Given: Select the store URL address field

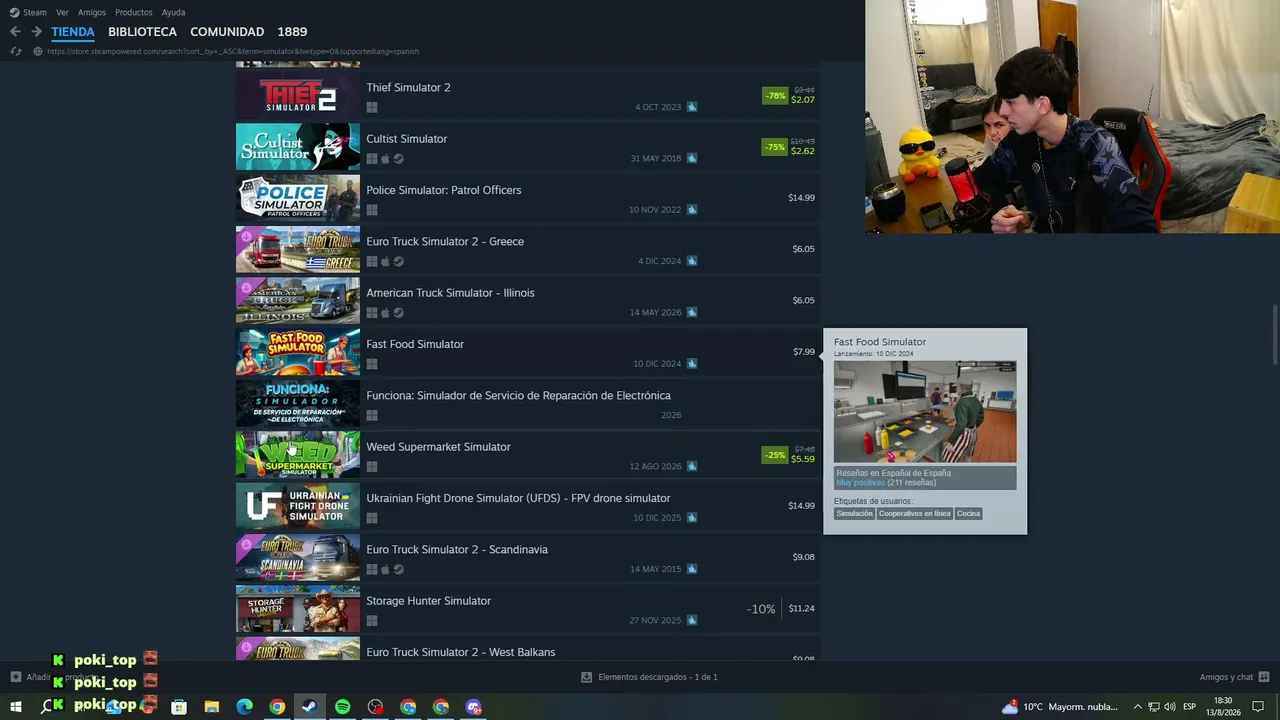Looking at the screenshot, I should pos(233,51).
